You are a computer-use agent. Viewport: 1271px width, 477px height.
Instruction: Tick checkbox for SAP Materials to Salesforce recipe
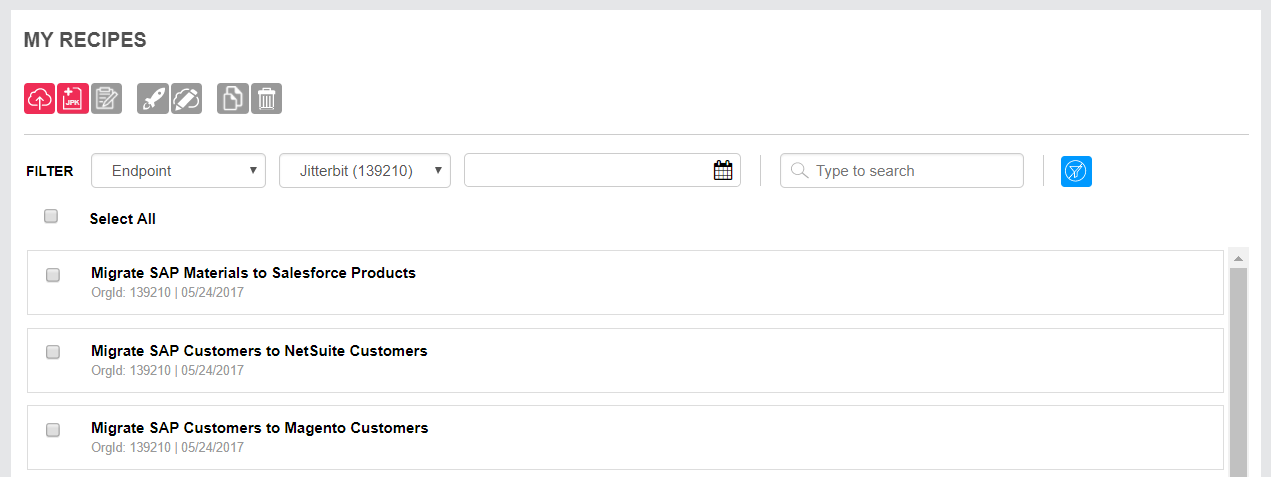pyautogui.click(x=53, y=275)
